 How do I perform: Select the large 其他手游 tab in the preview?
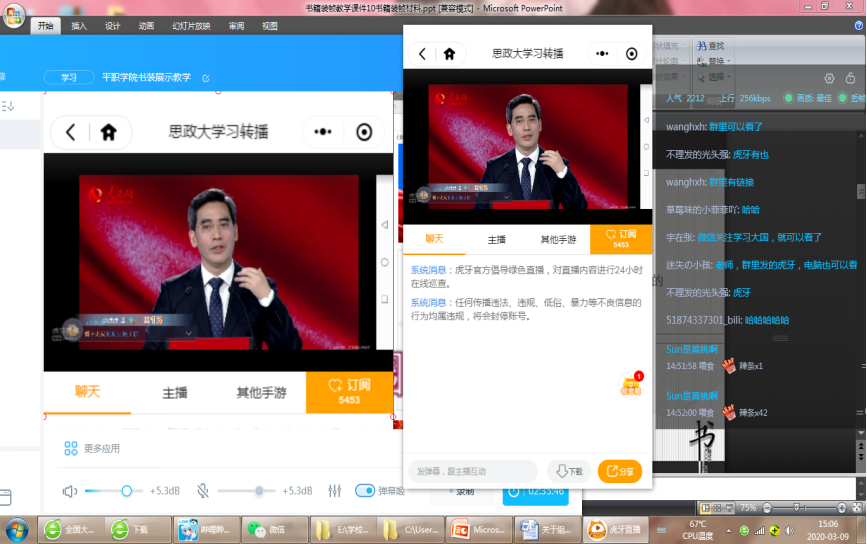pyautogui.click(x=261, y=393)
